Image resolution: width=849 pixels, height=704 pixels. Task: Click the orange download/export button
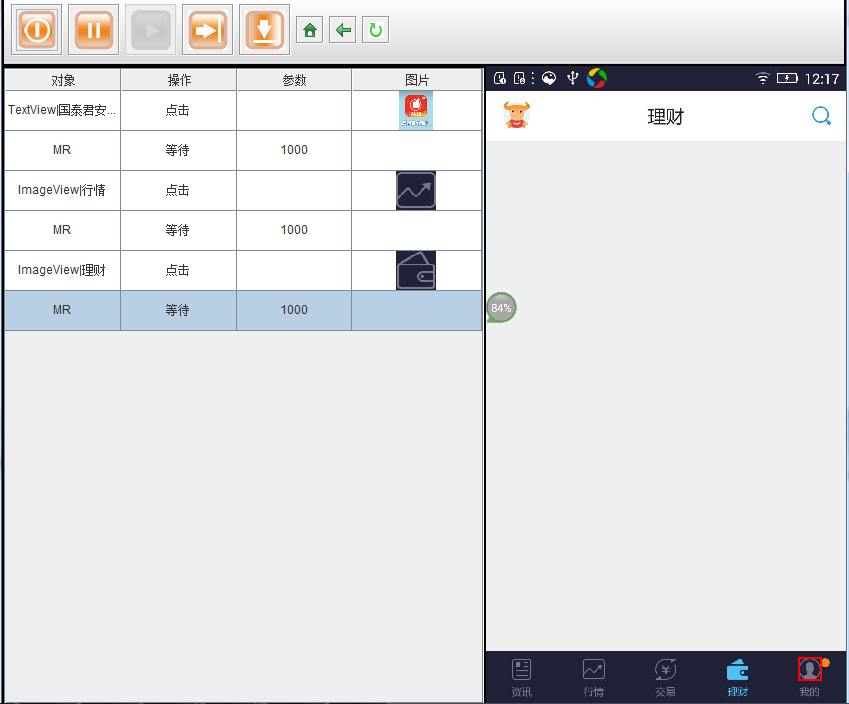pos(264,30)
